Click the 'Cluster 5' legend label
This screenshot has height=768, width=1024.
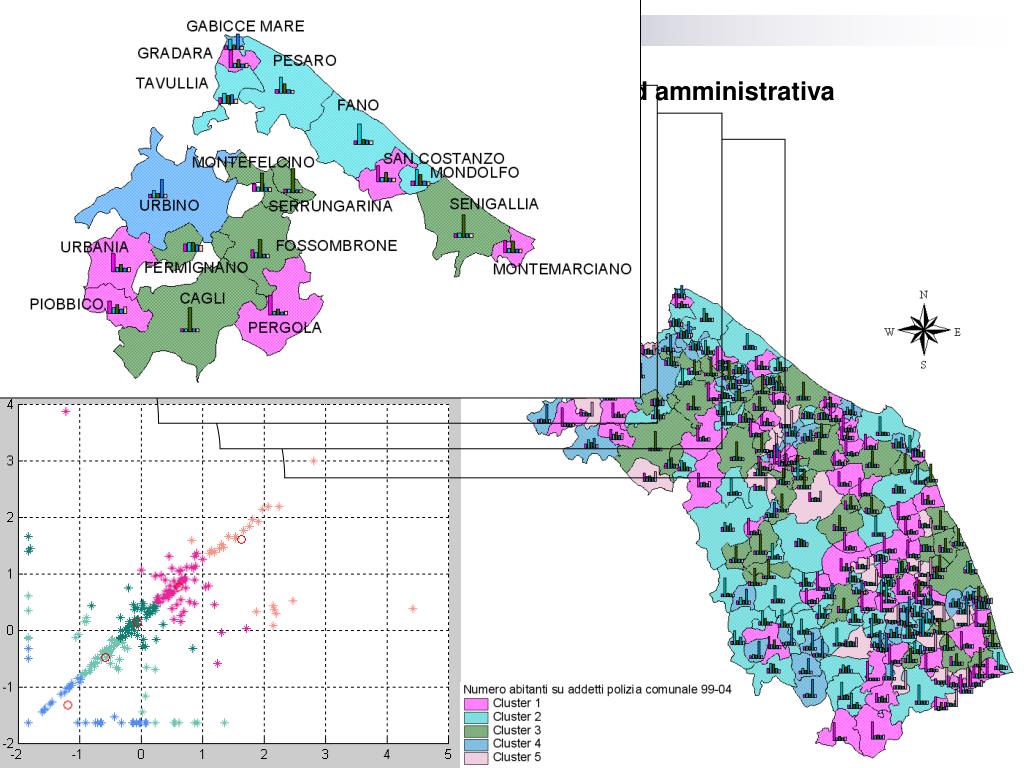pyautogui.click(x=517, y=757)
